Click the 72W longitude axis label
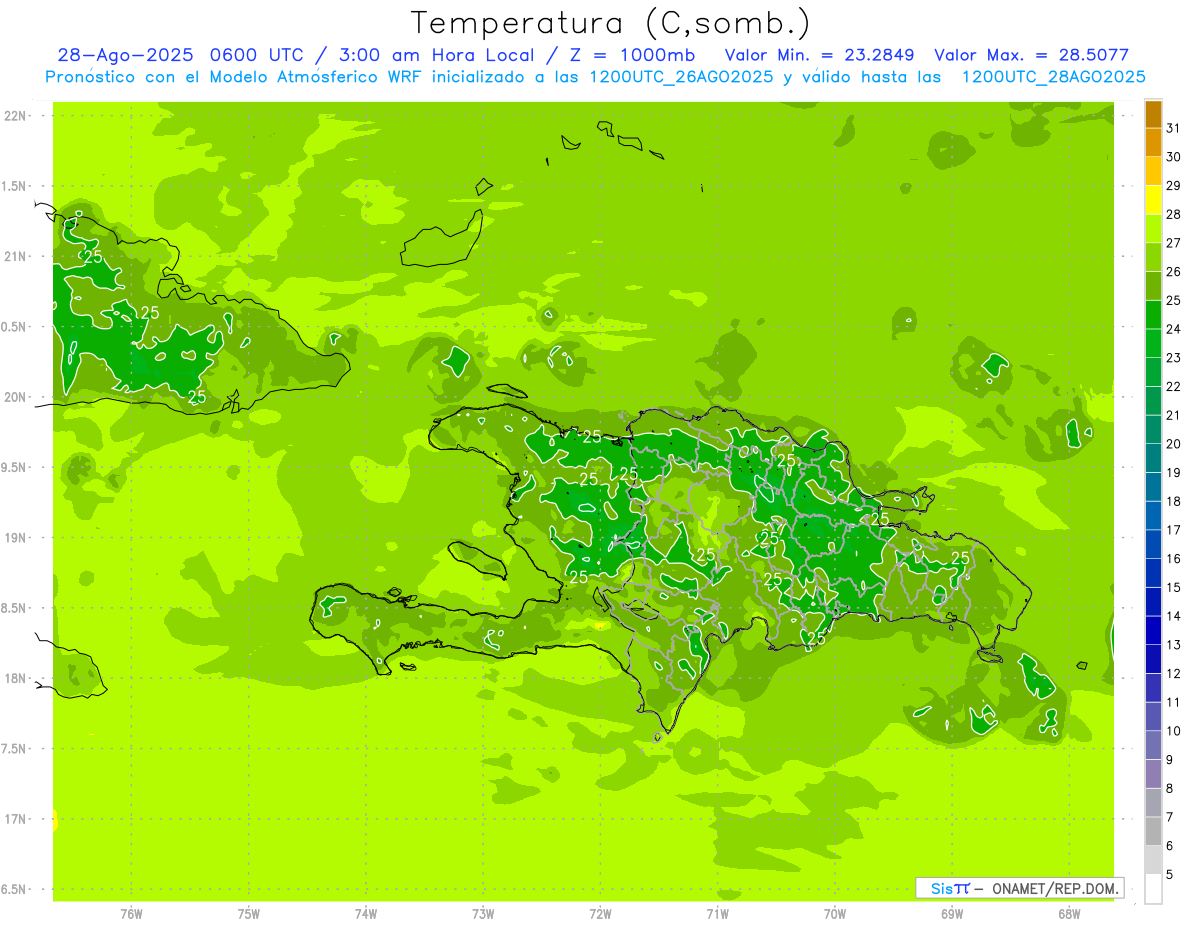1200x927 pixels. coord(600,913)
